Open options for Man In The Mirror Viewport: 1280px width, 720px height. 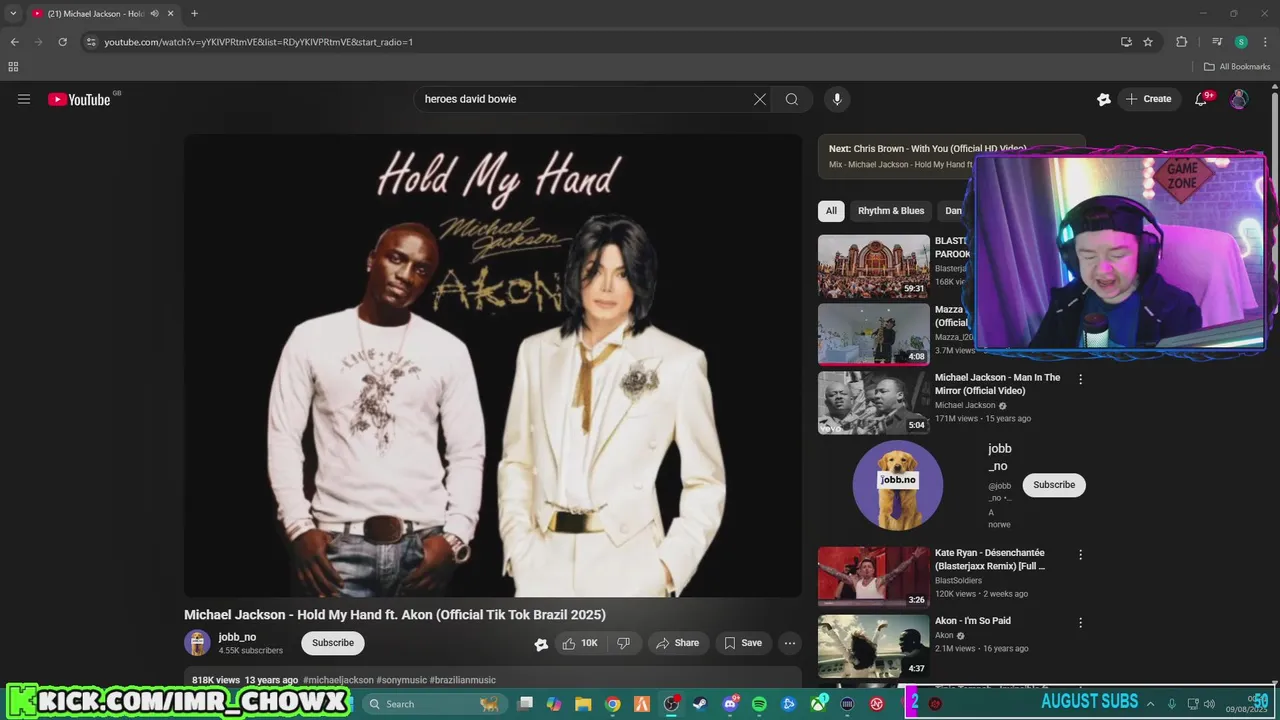(x=1080, y=379)
